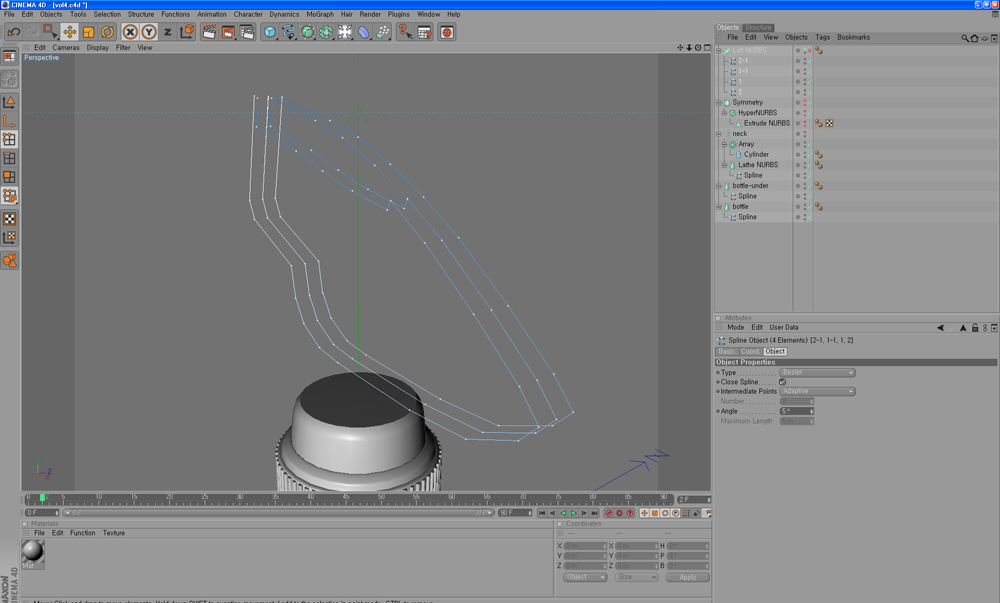Viewport: 1000px width, 603px height.
Task: Toggle the Y axis lock
Action: (x=149, y=32)
